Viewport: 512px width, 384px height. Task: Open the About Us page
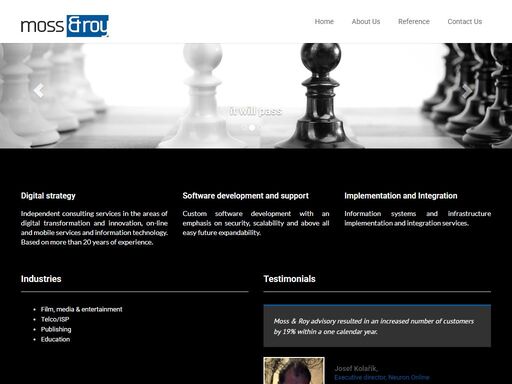coord(366,22)
